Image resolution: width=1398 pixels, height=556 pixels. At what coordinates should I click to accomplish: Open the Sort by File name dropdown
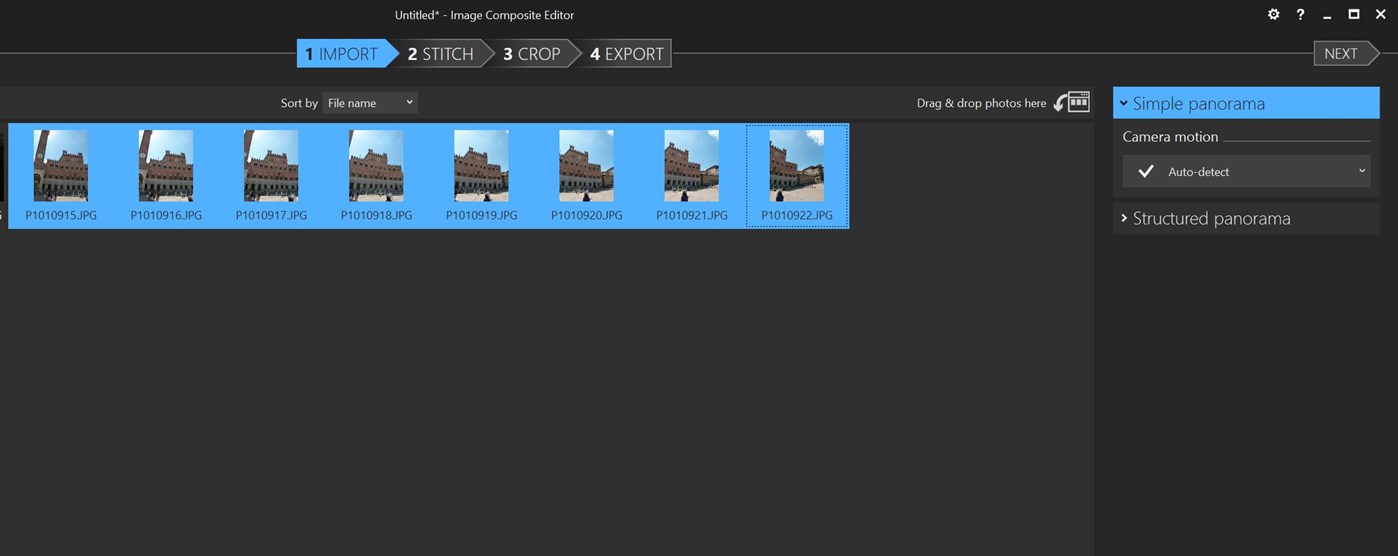click(370, 103)
